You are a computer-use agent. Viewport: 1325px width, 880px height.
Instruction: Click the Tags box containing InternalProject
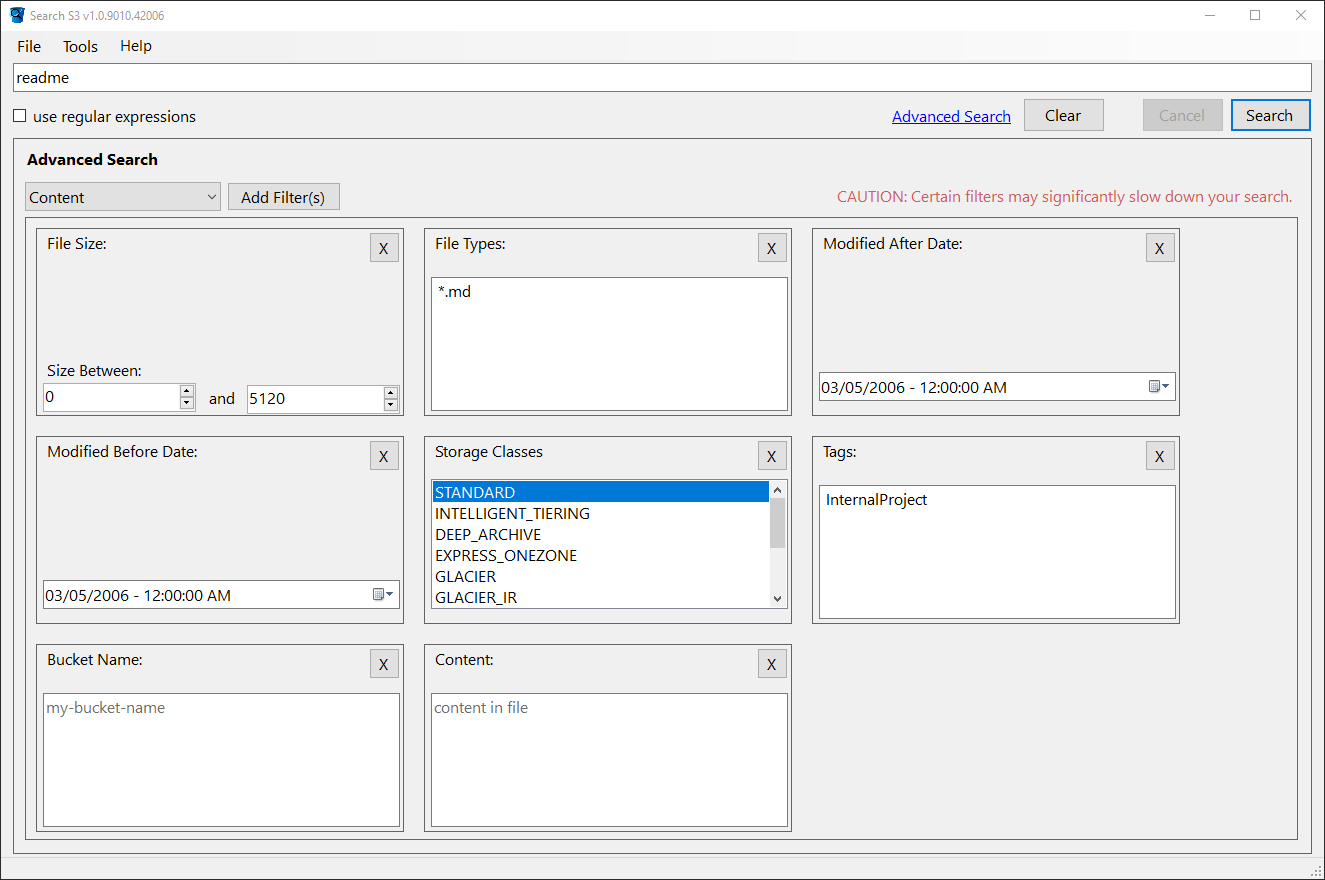tap(997, 552)
